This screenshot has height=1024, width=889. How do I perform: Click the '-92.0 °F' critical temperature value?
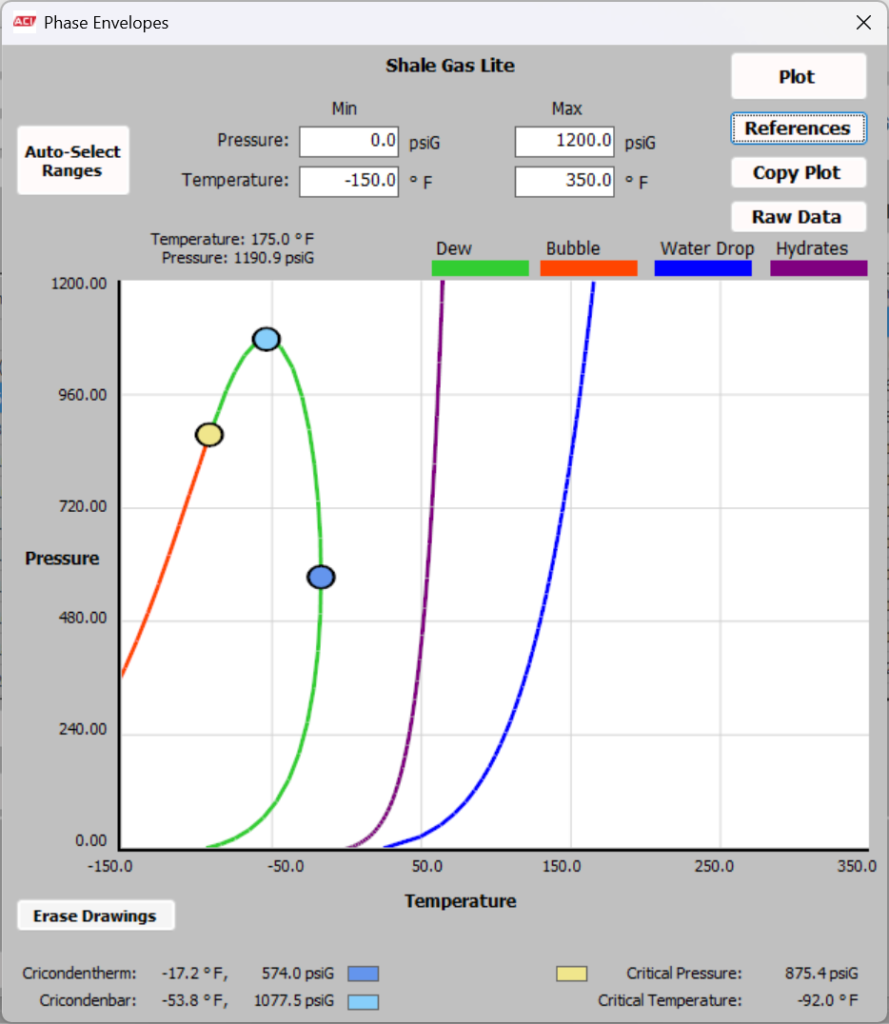tap(828, 1000)
